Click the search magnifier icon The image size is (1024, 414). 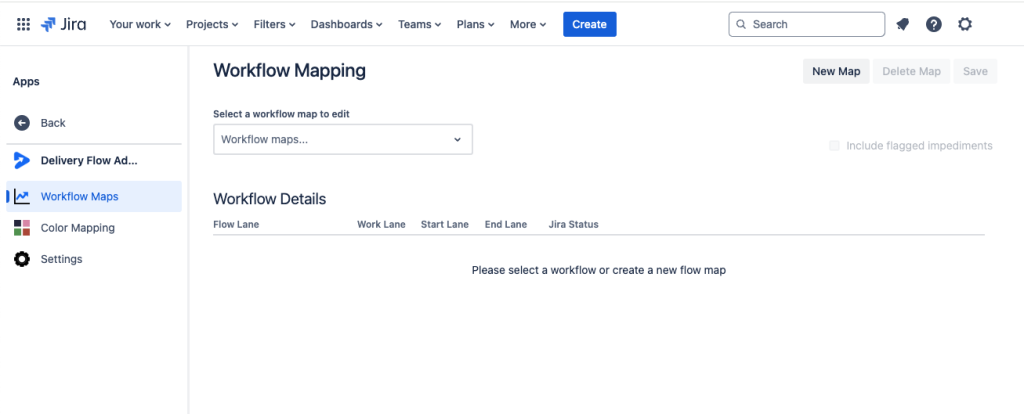coord(741,24)
